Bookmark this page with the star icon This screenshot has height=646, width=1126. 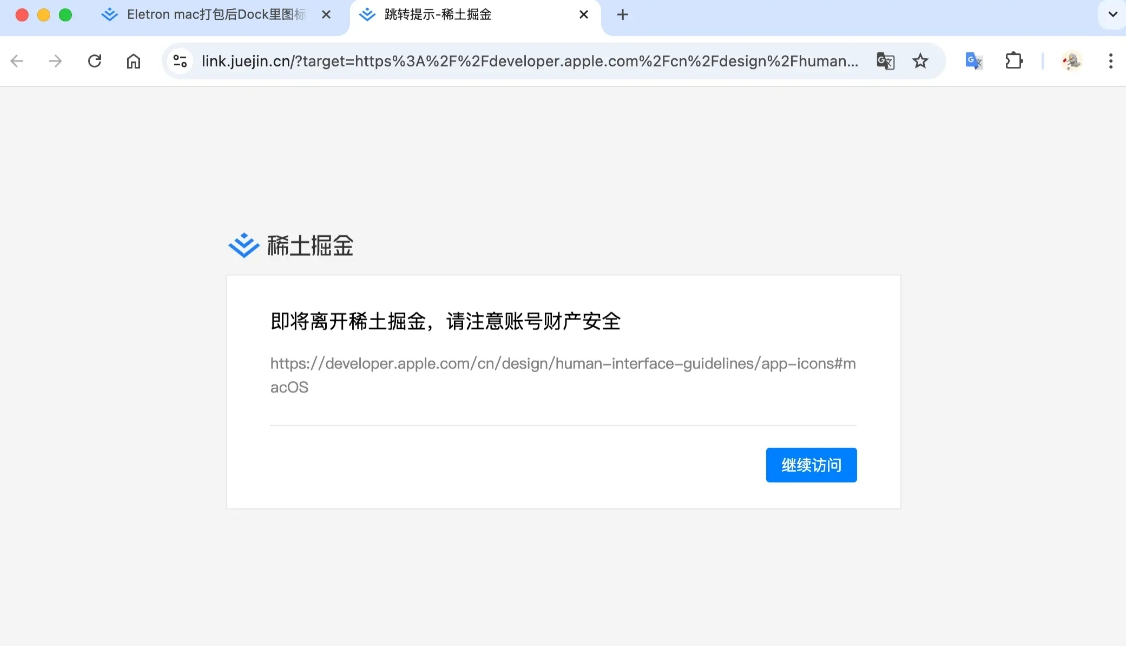(920, 61)
